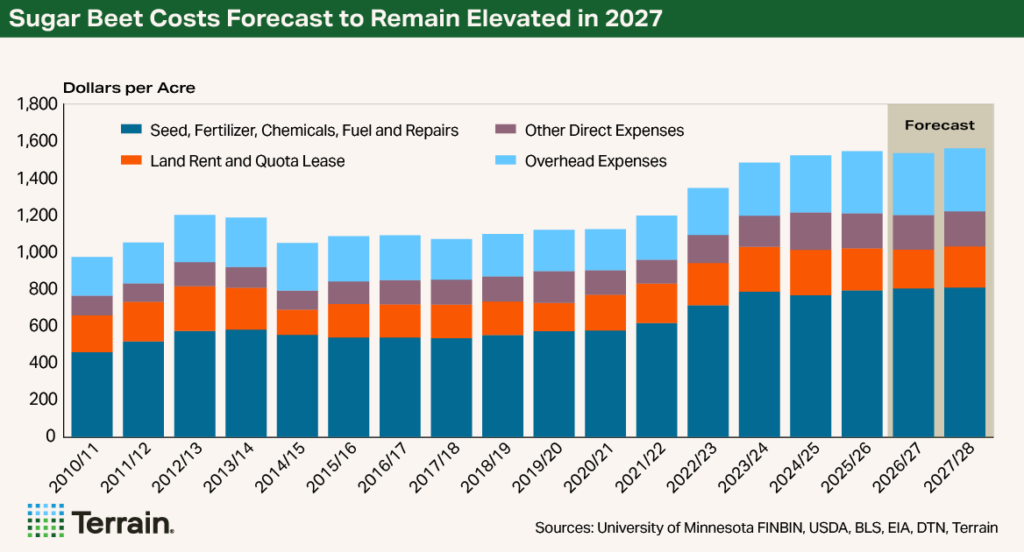This screenshot has width=1024, height=552.
Task: Click the Terrain logo icon
Action: tap(46, 521)
